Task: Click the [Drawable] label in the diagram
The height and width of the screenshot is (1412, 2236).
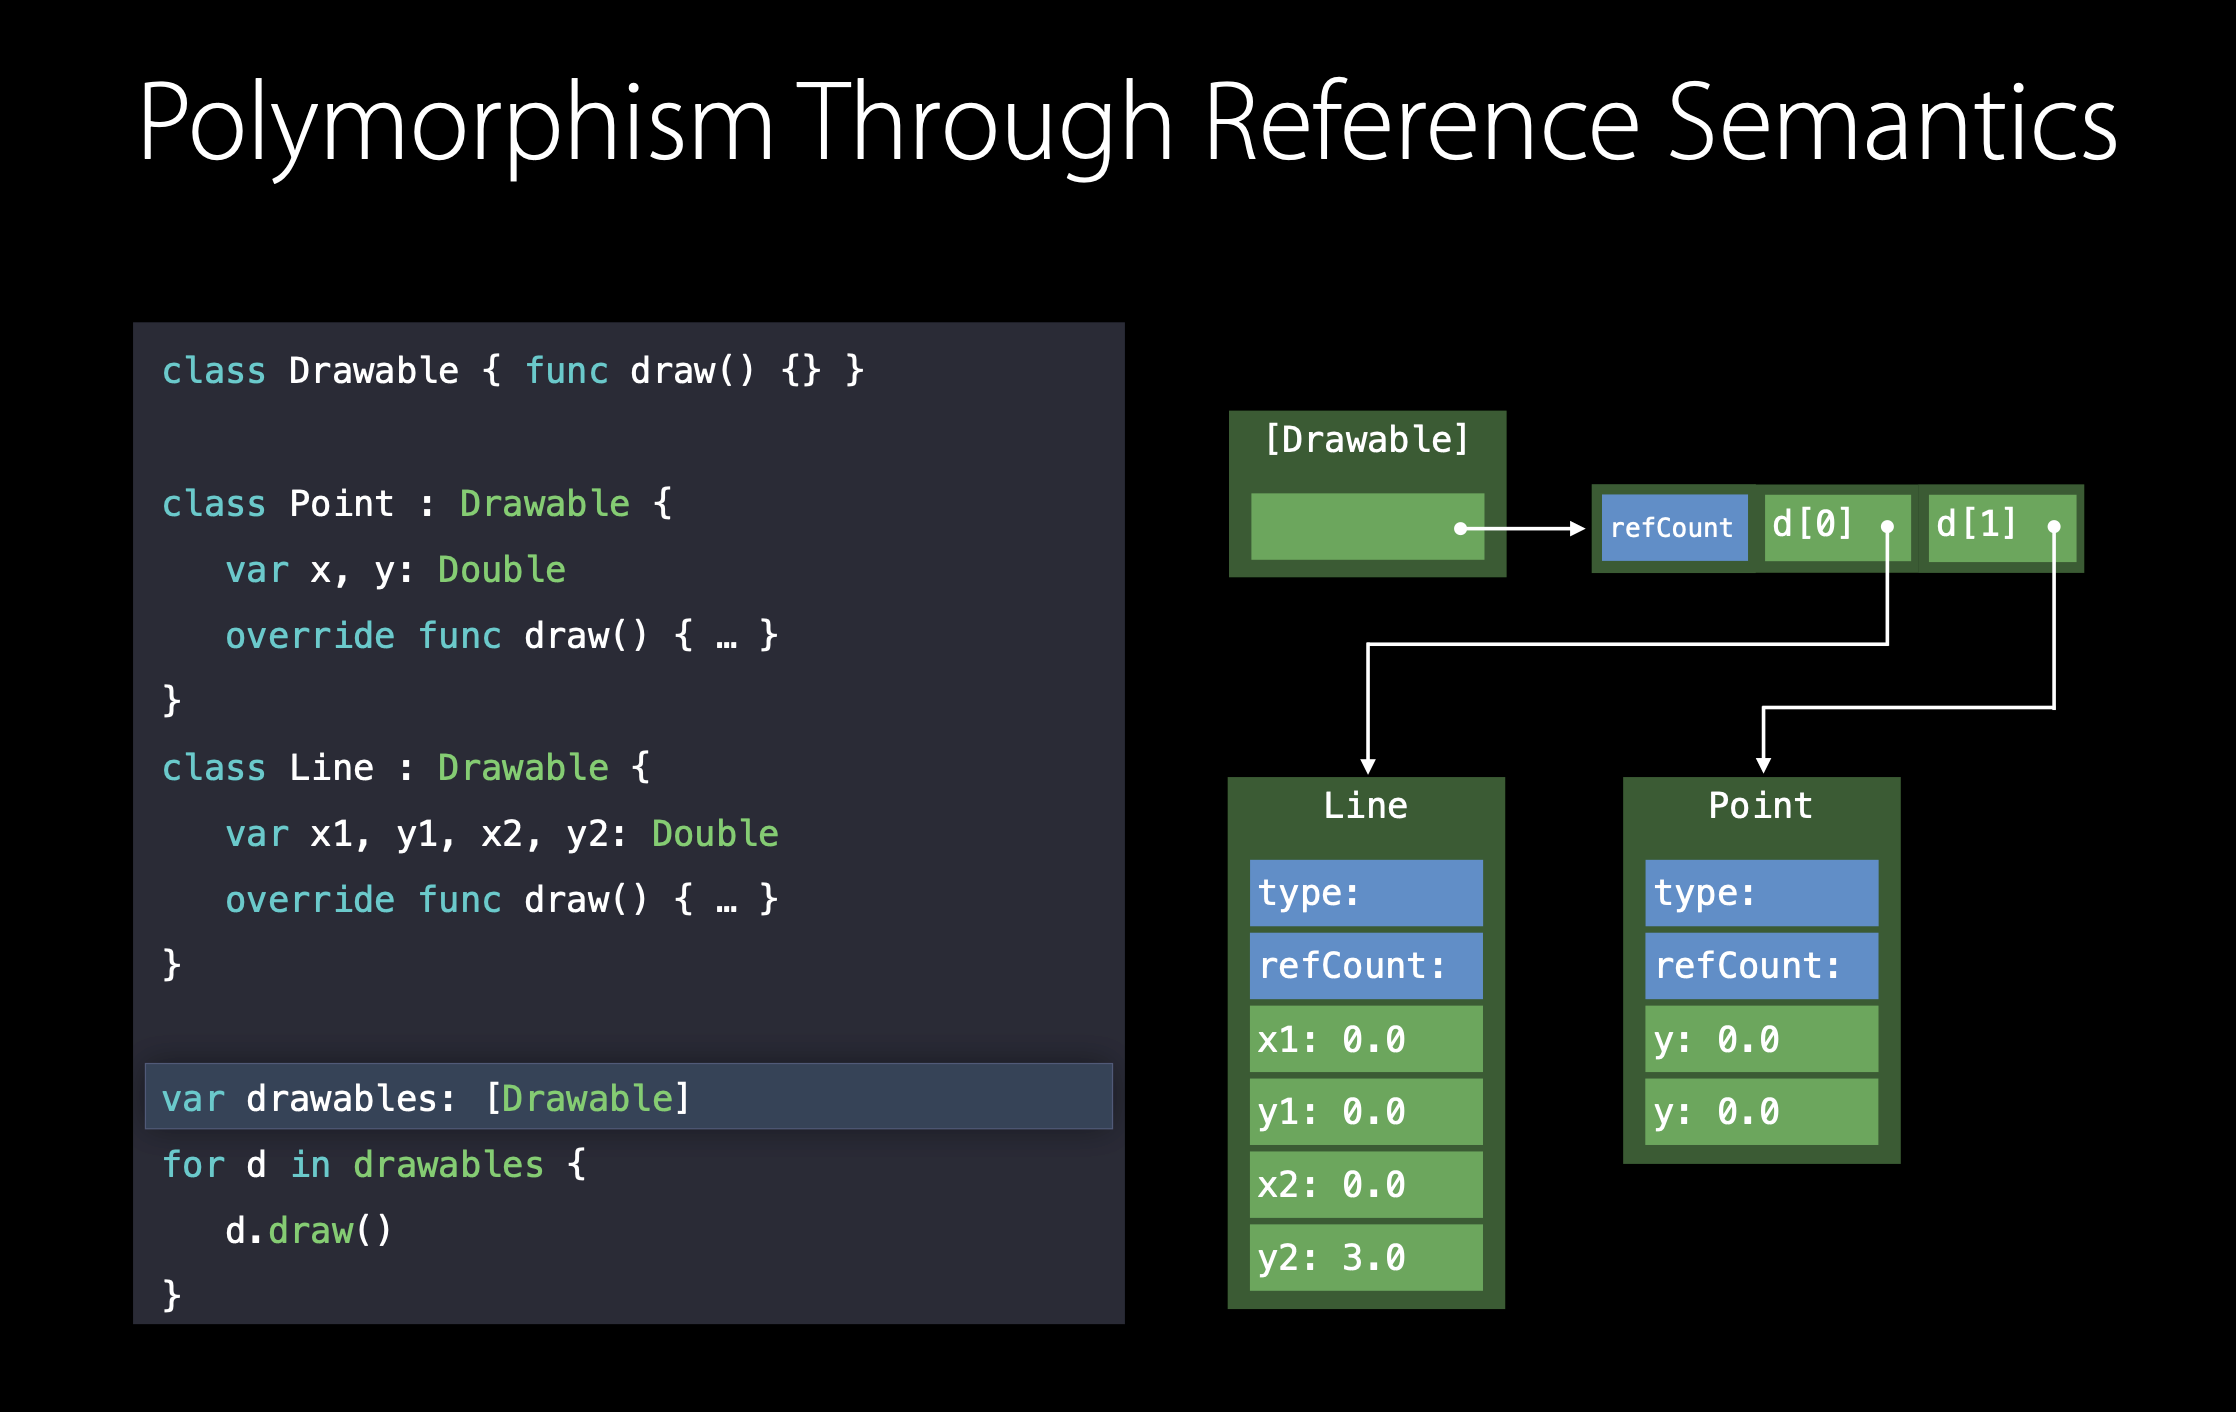Action: pos(1366,440)
